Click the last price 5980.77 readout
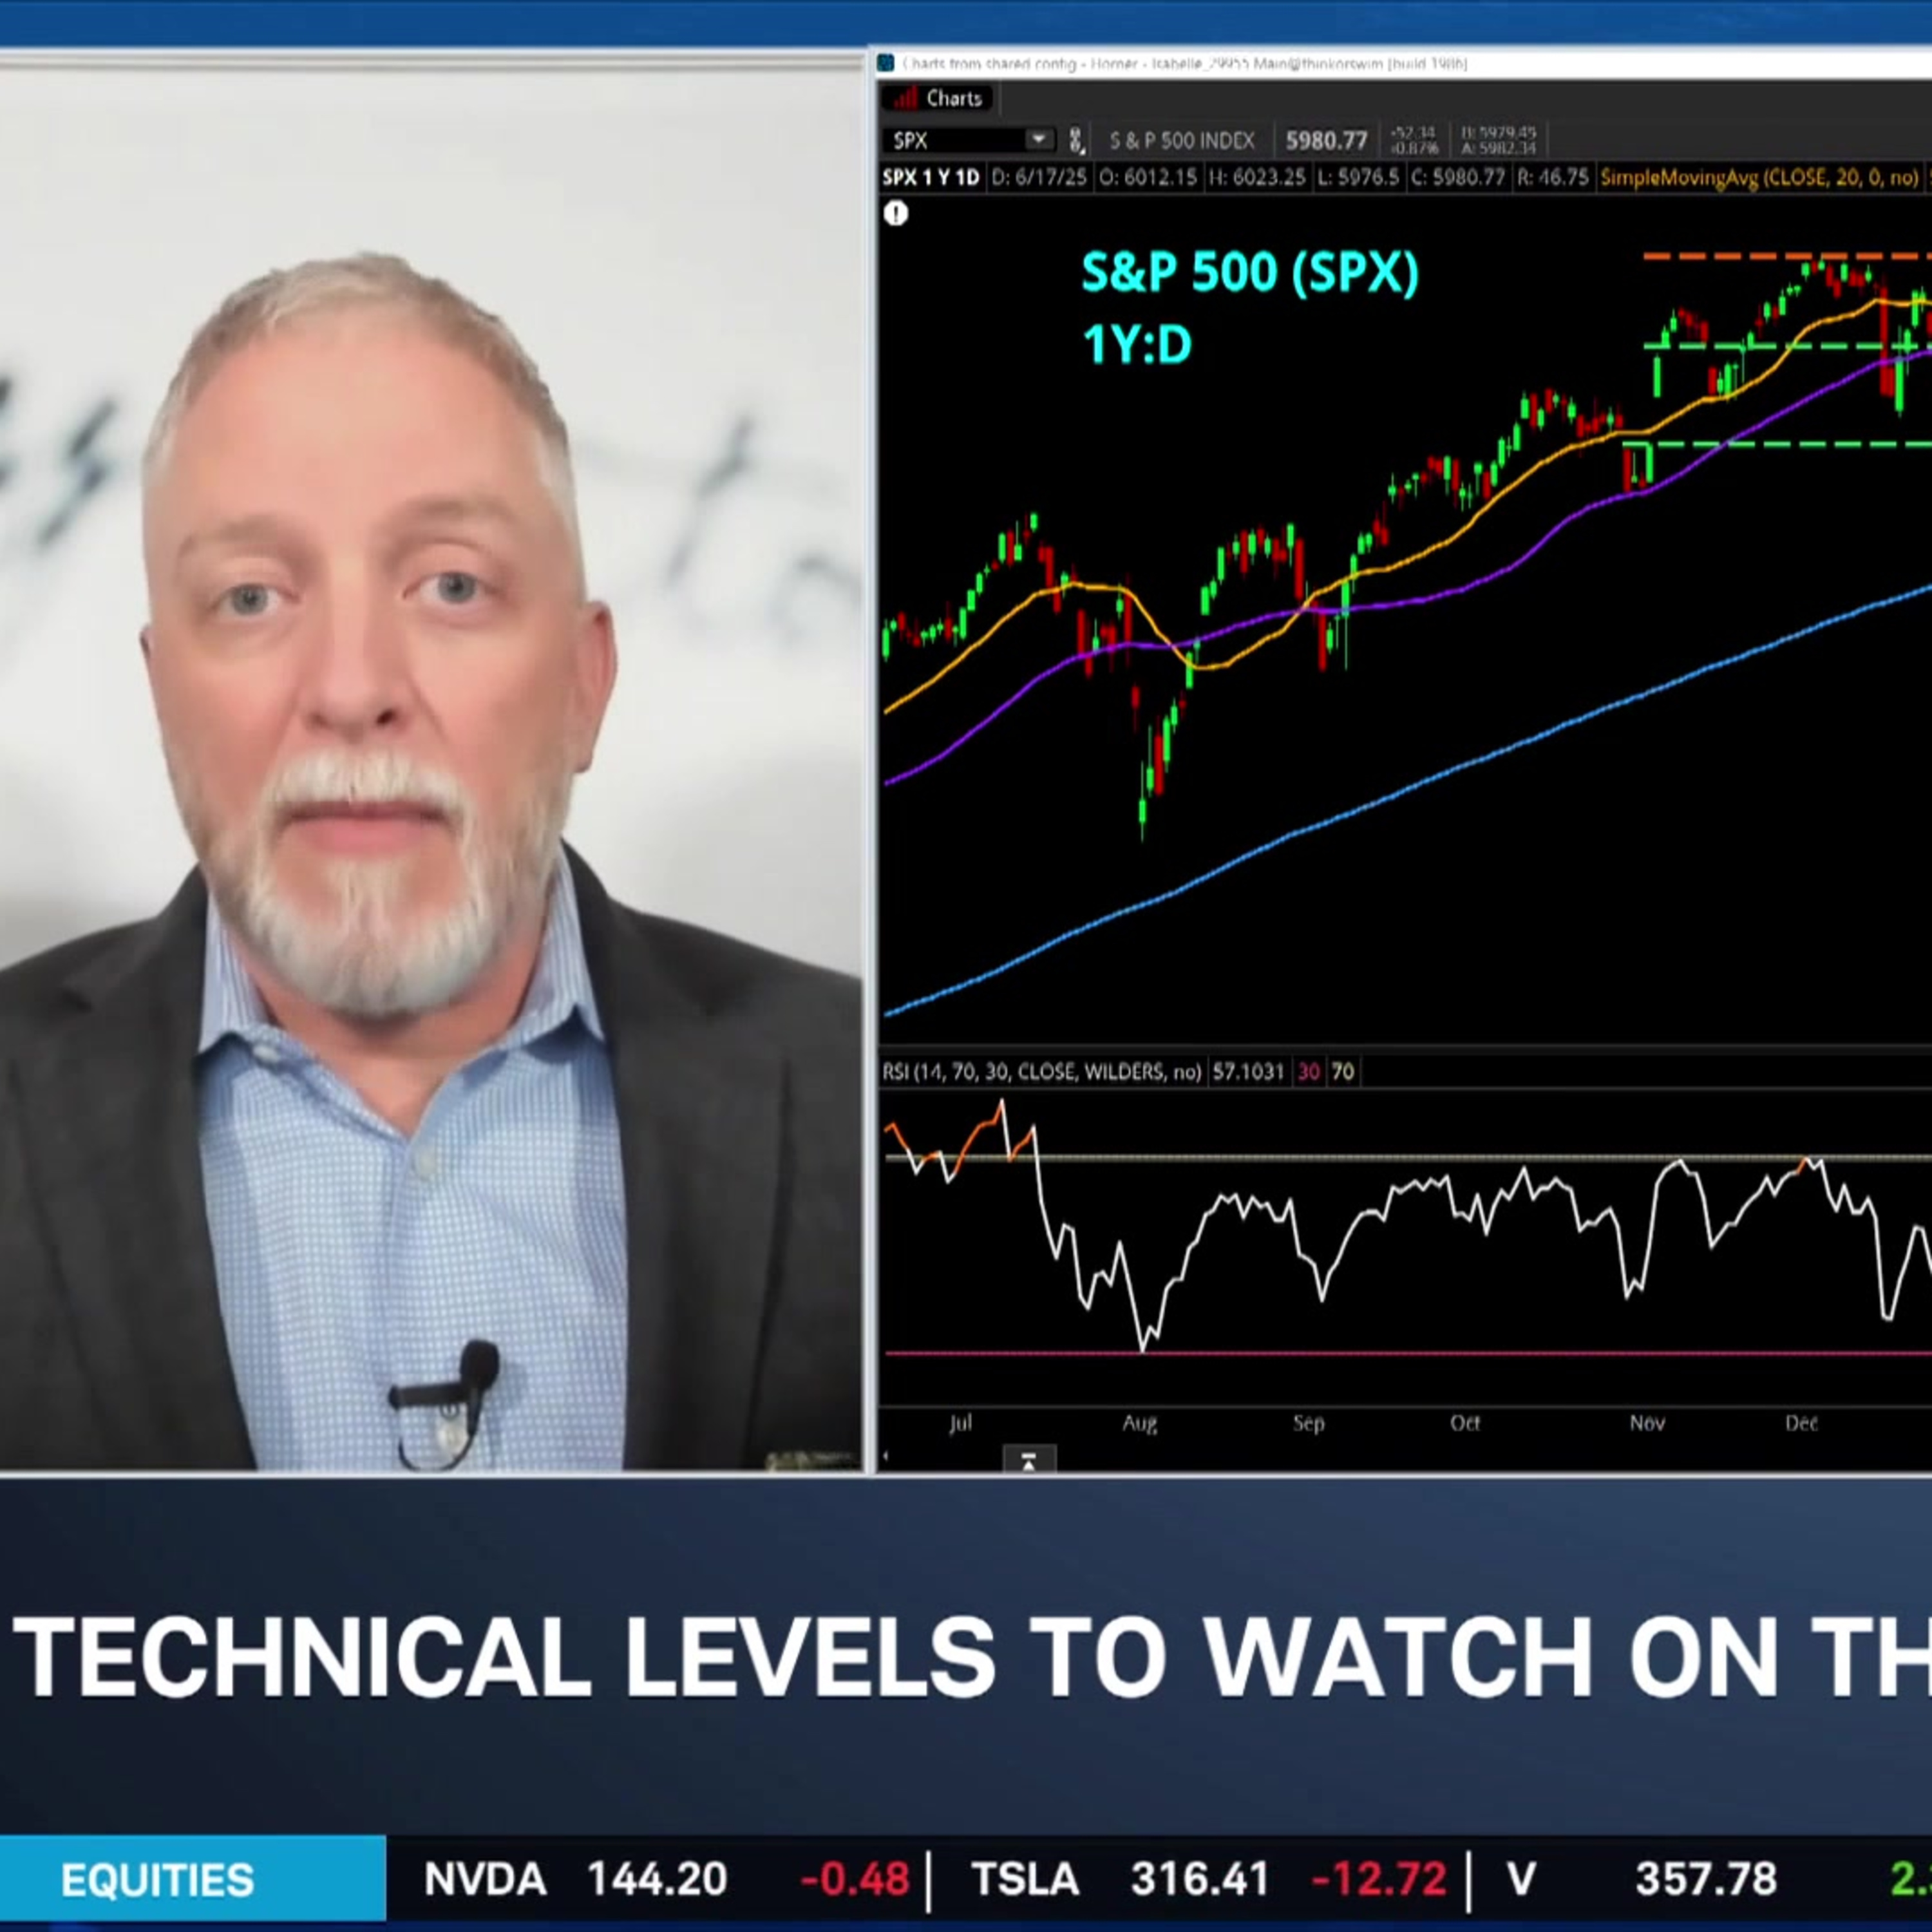Image resolution: width=1932 pixels, height=1932 pixels. [1326, 140]
